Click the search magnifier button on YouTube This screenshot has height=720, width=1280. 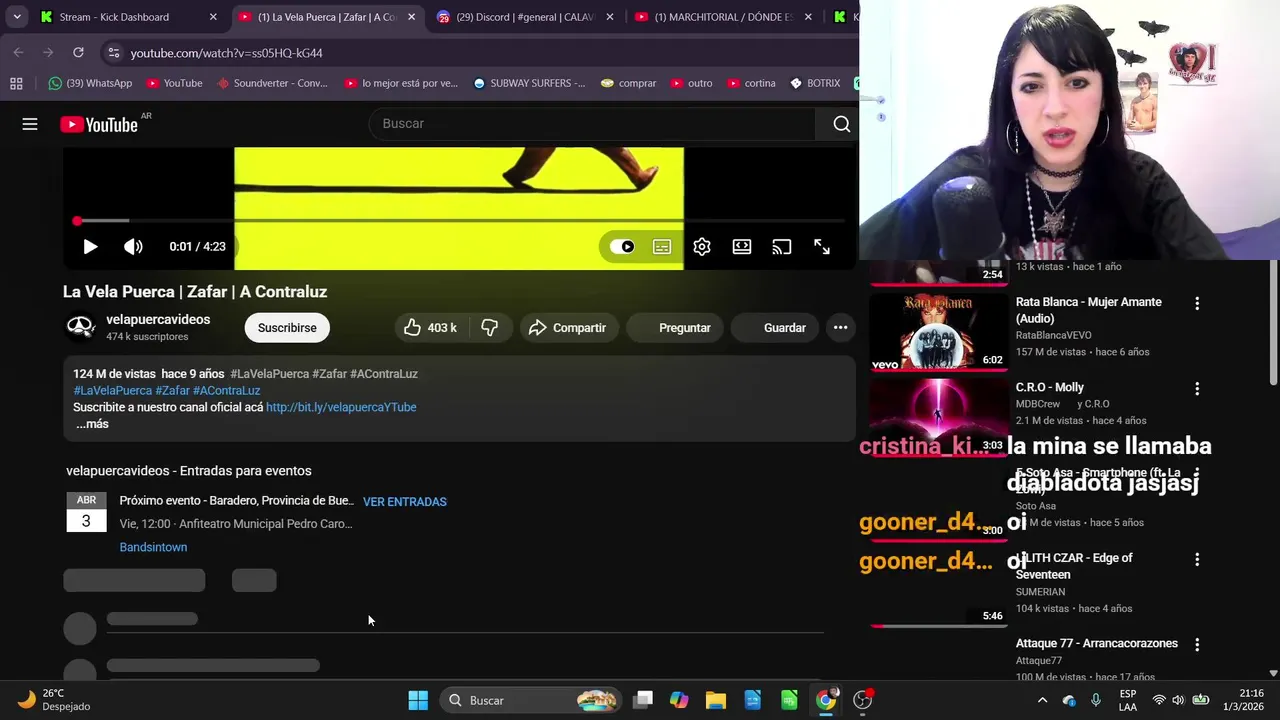841,124
